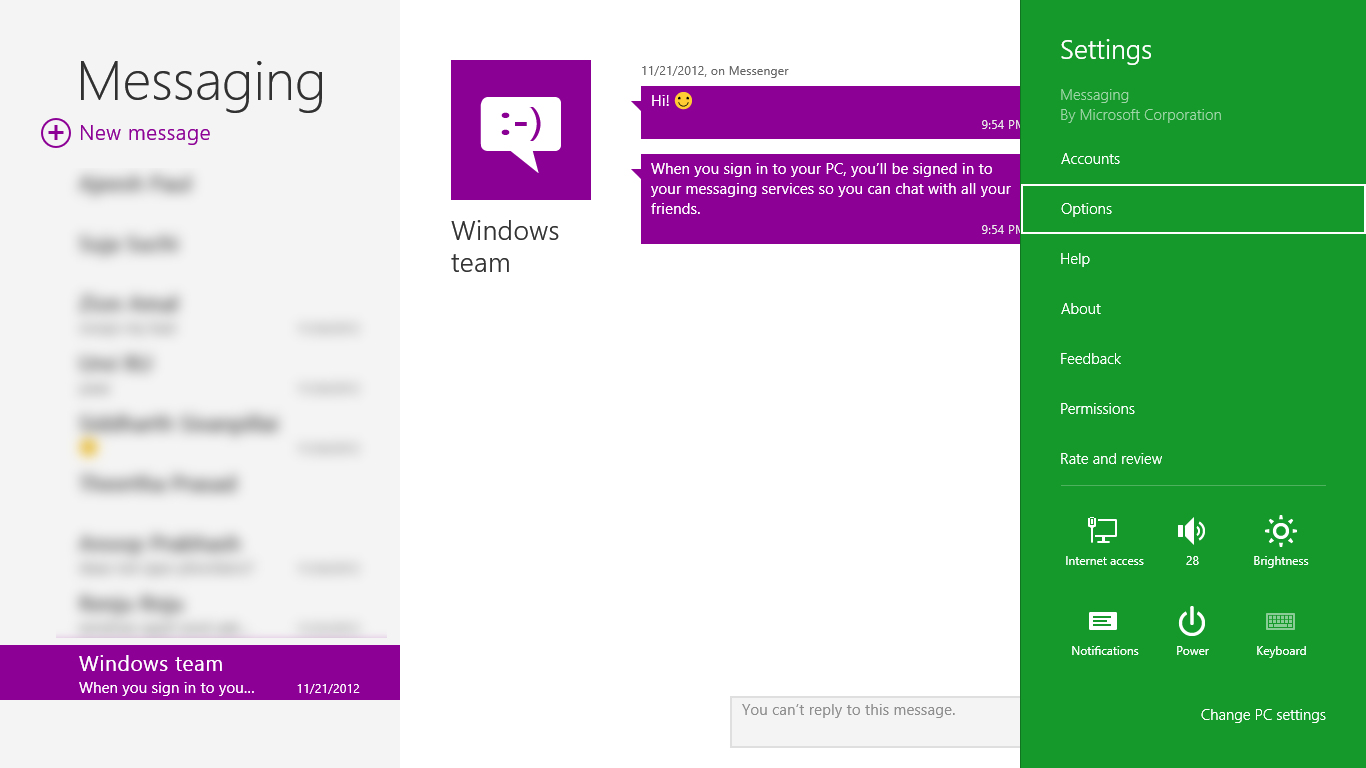Click the '28' volume level number
This screenshot has width=1366, height=768.
pyautogui.click(x=1192, y=561)
